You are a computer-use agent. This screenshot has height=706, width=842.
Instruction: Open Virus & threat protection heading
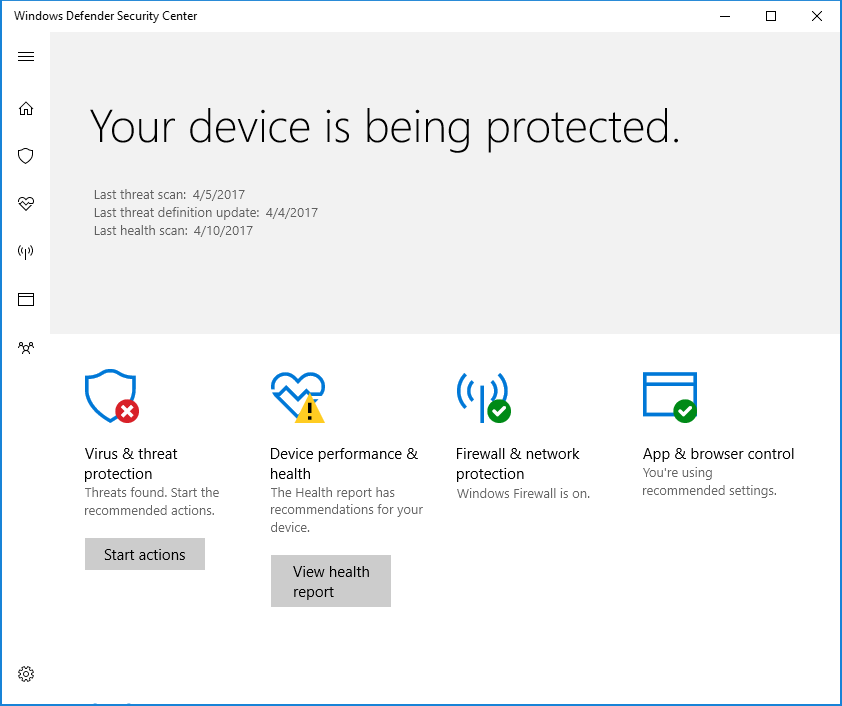(x=130, y=464)
